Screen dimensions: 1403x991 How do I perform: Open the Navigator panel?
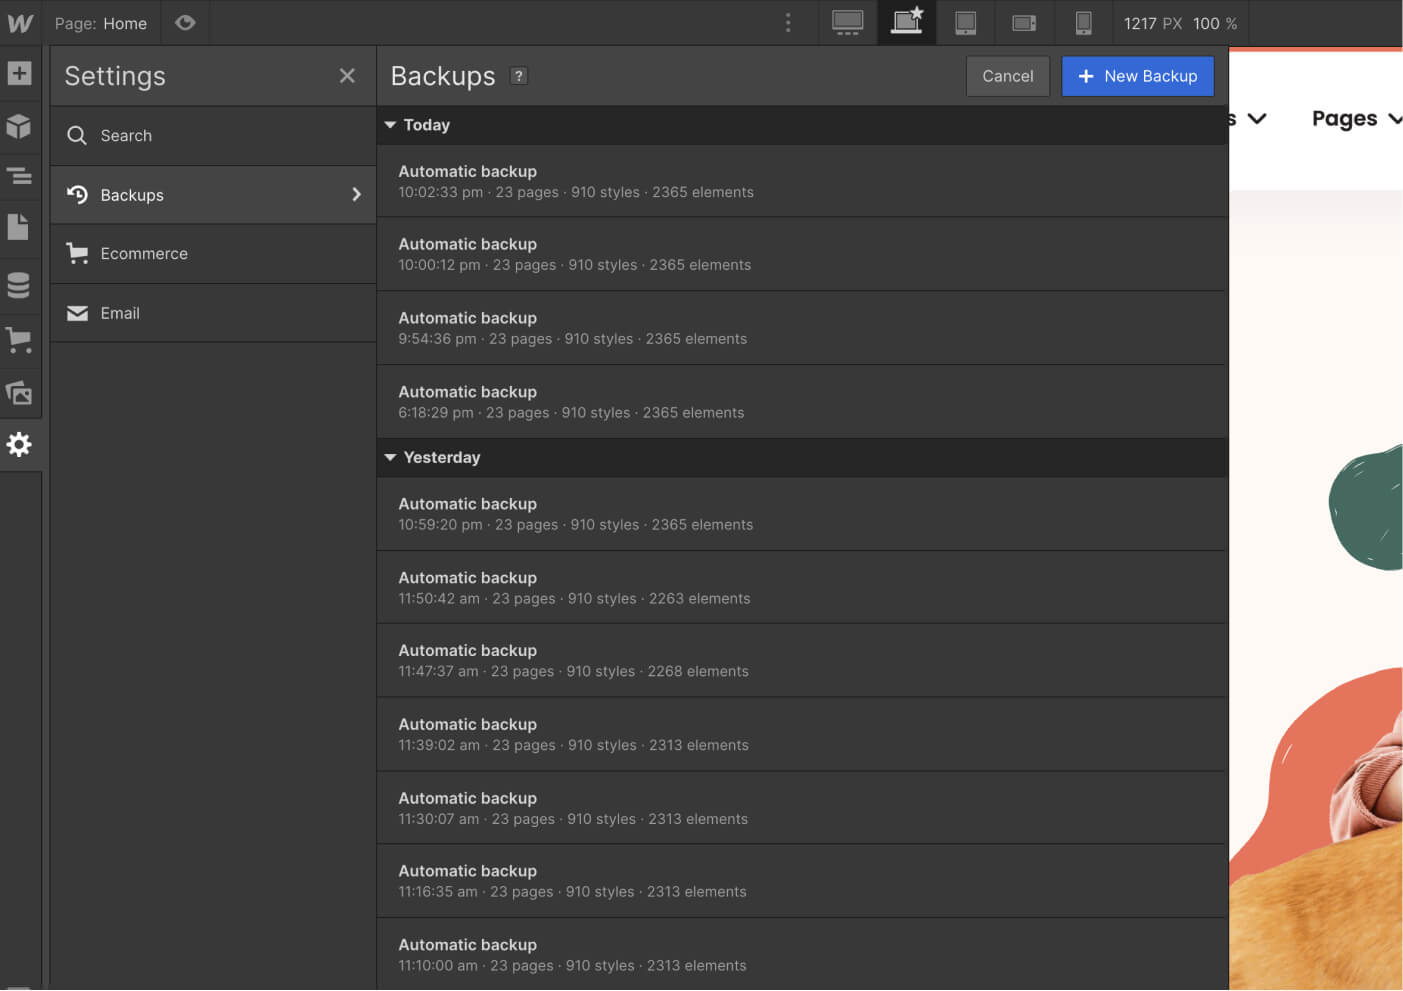point(21,175)
